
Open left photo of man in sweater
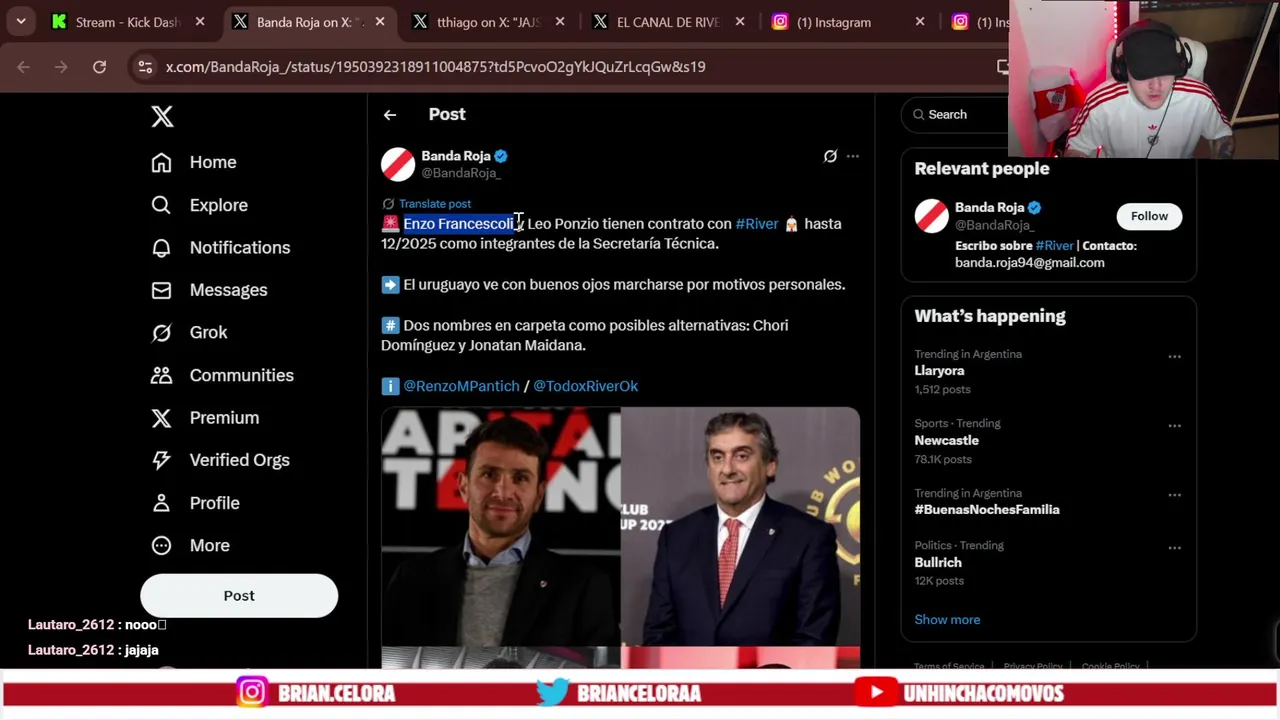click(x=500, y=526)
